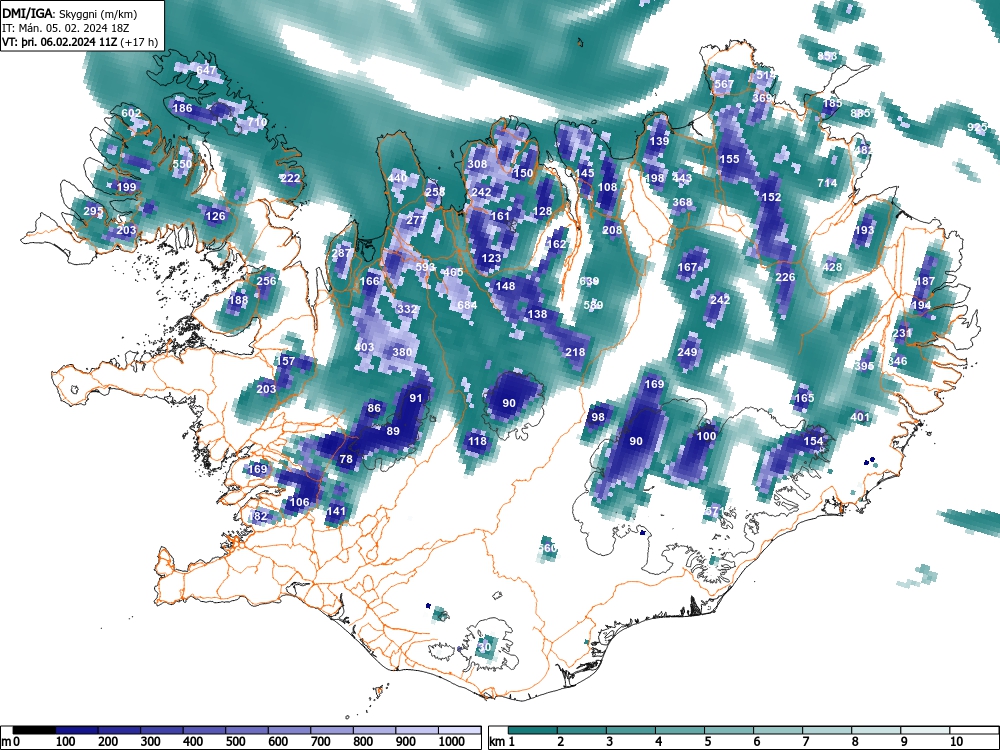Click the legend swatch between 500 and 600 m
Screen dimensions: 1000x750
point(247,730)
